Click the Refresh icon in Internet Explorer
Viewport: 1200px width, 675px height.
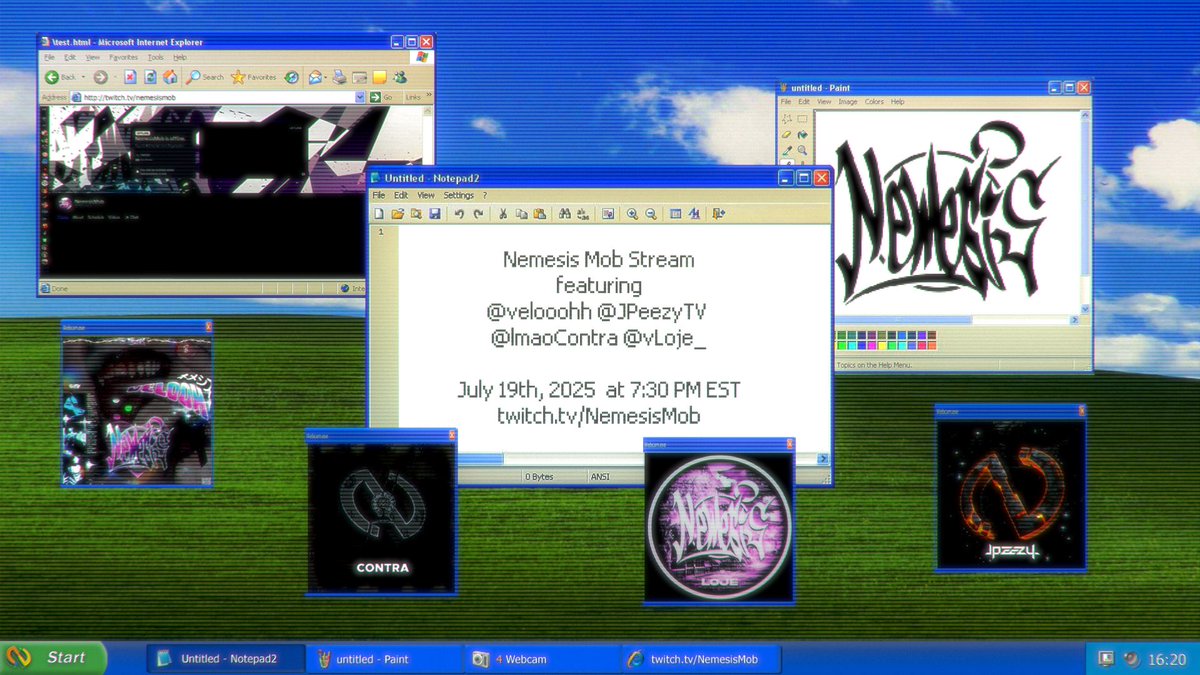click(150, 77)
